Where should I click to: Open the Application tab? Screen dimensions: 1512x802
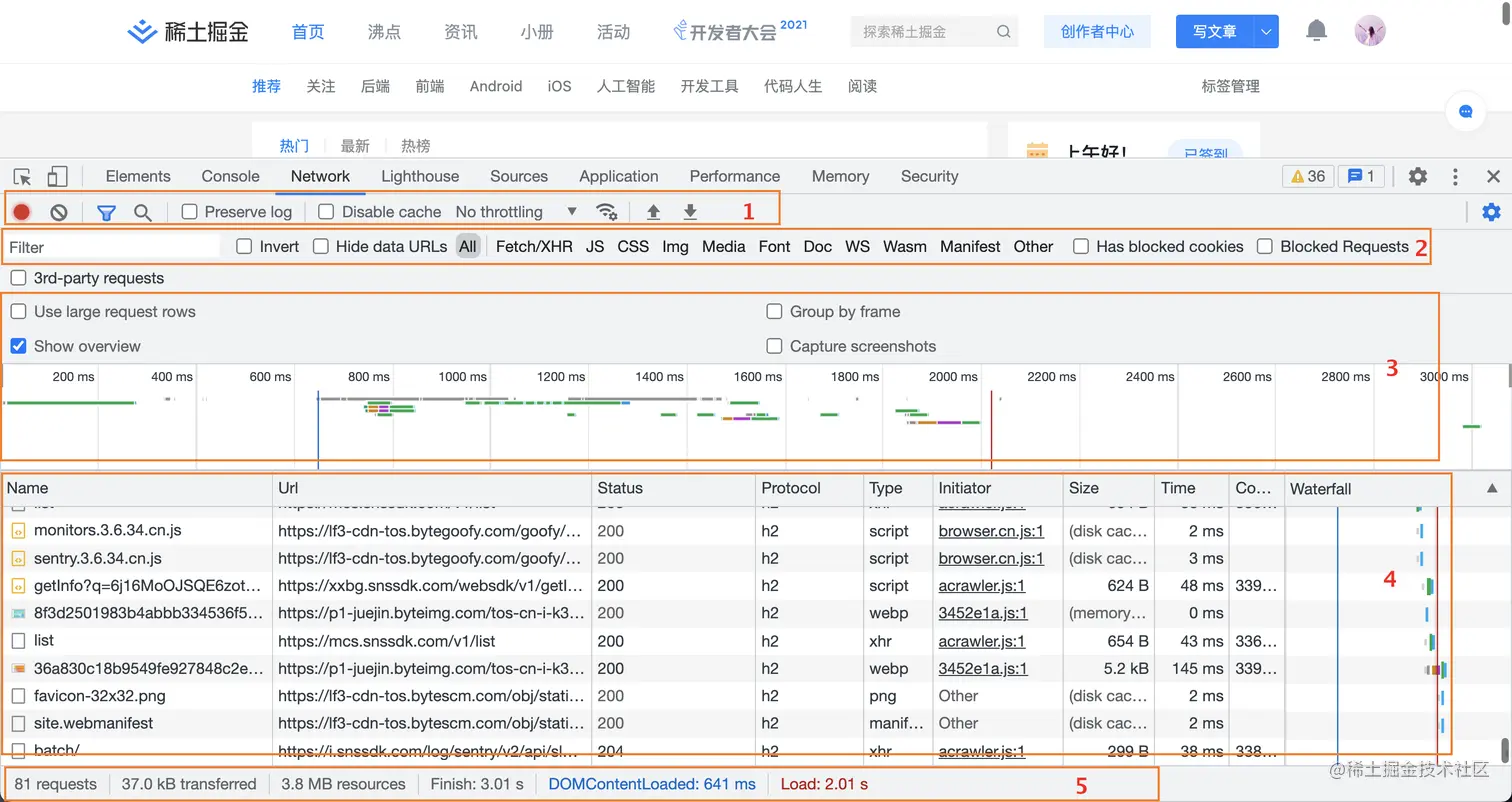click(x=619, y=176)
